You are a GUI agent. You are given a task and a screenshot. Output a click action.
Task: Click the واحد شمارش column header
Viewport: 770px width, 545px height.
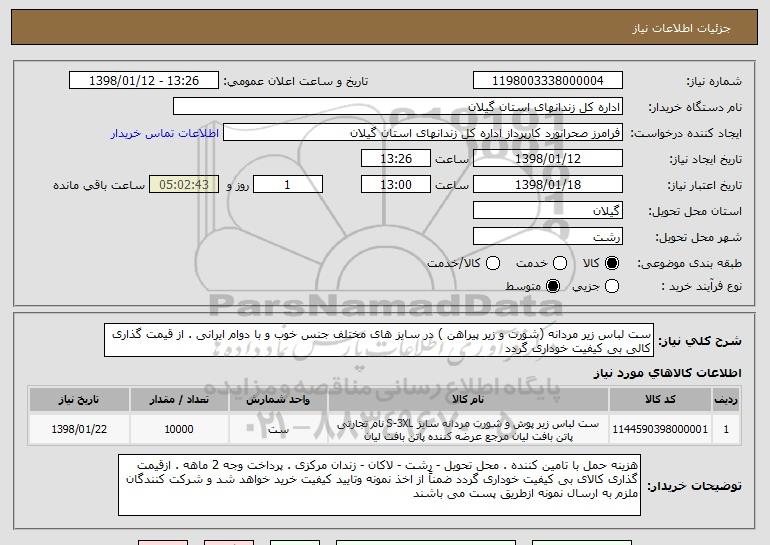278,400
